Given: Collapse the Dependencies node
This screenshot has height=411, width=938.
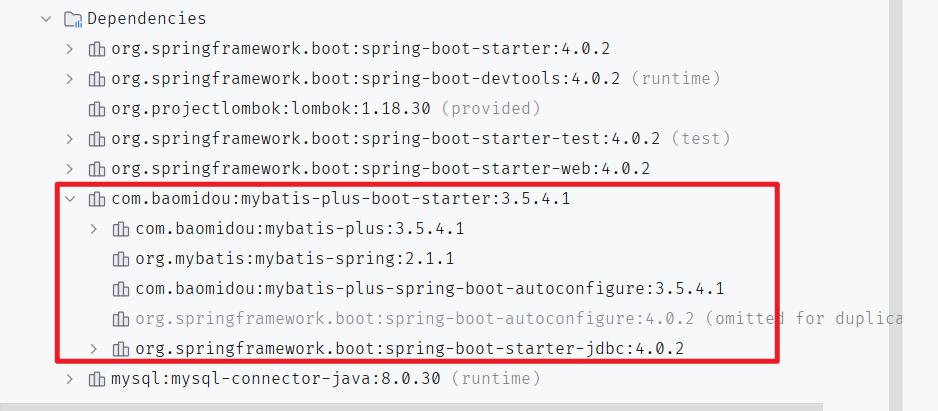Looking at the screenshot, I should [x=46, y=19].
